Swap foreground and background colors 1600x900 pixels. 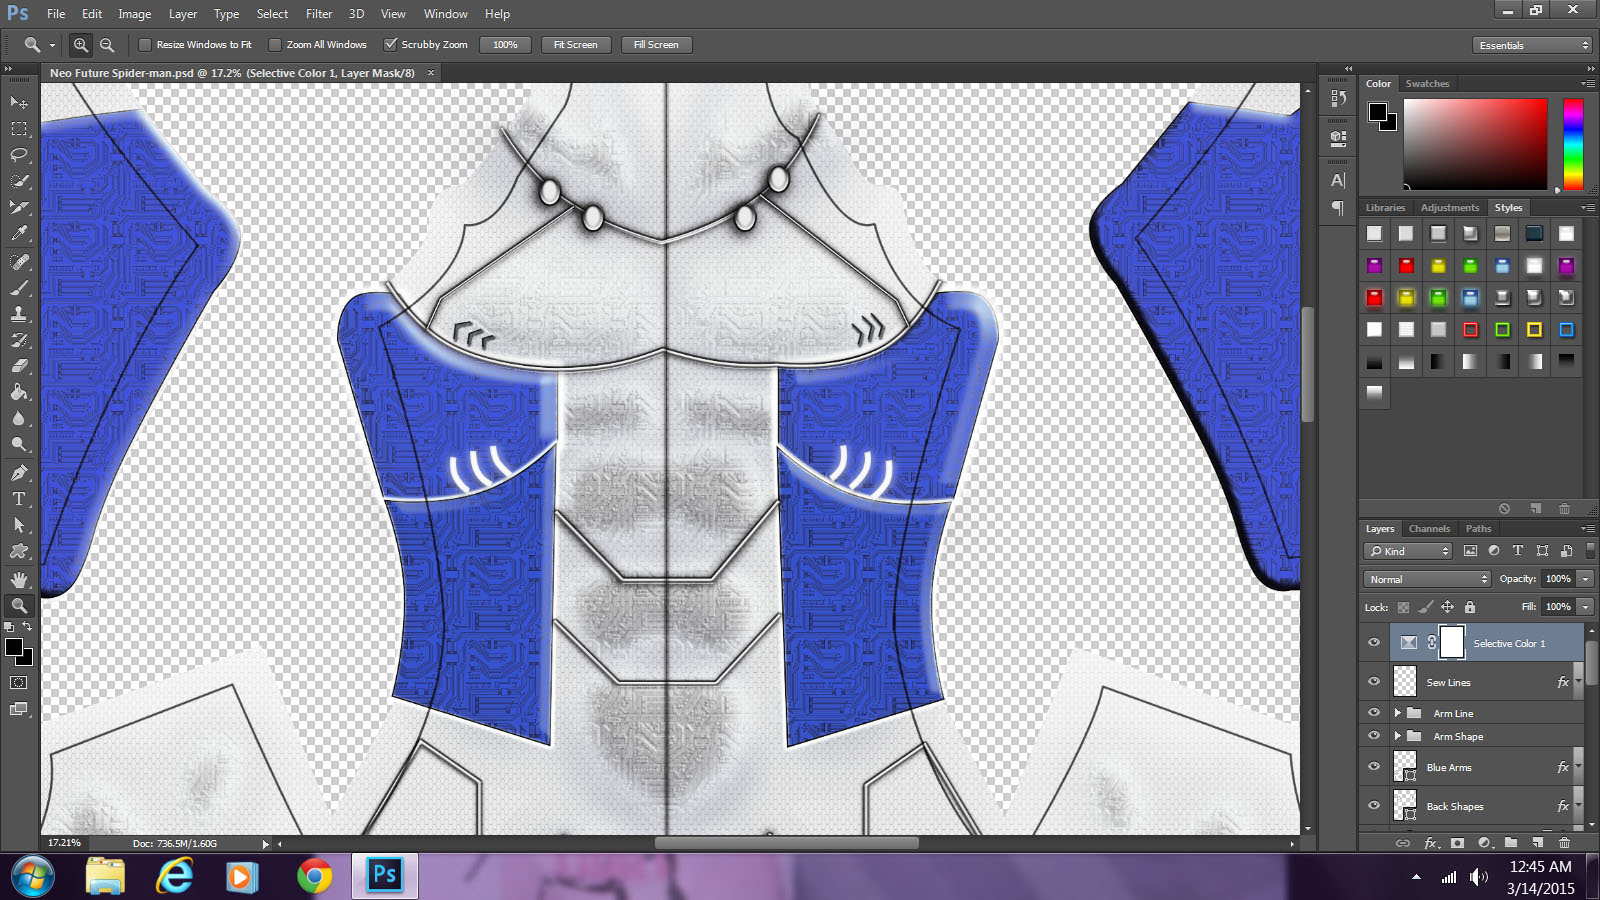pos(27,627)
